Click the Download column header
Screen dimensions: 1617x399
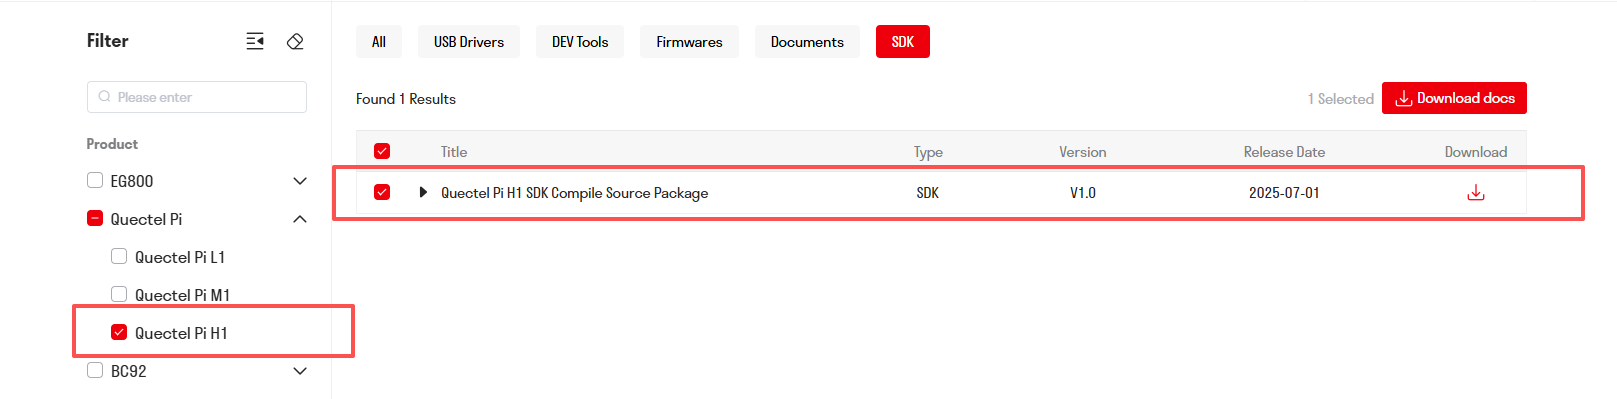1476,152
